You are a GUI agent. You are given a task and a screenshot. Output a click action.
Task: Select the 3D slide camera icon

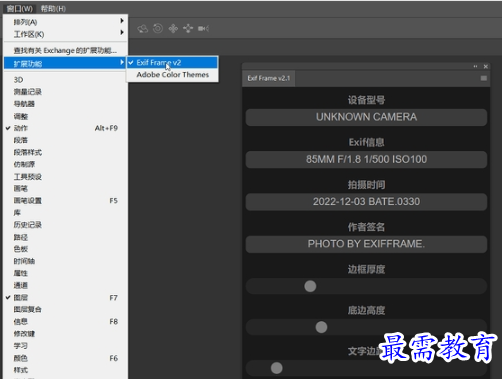point(188,29)
